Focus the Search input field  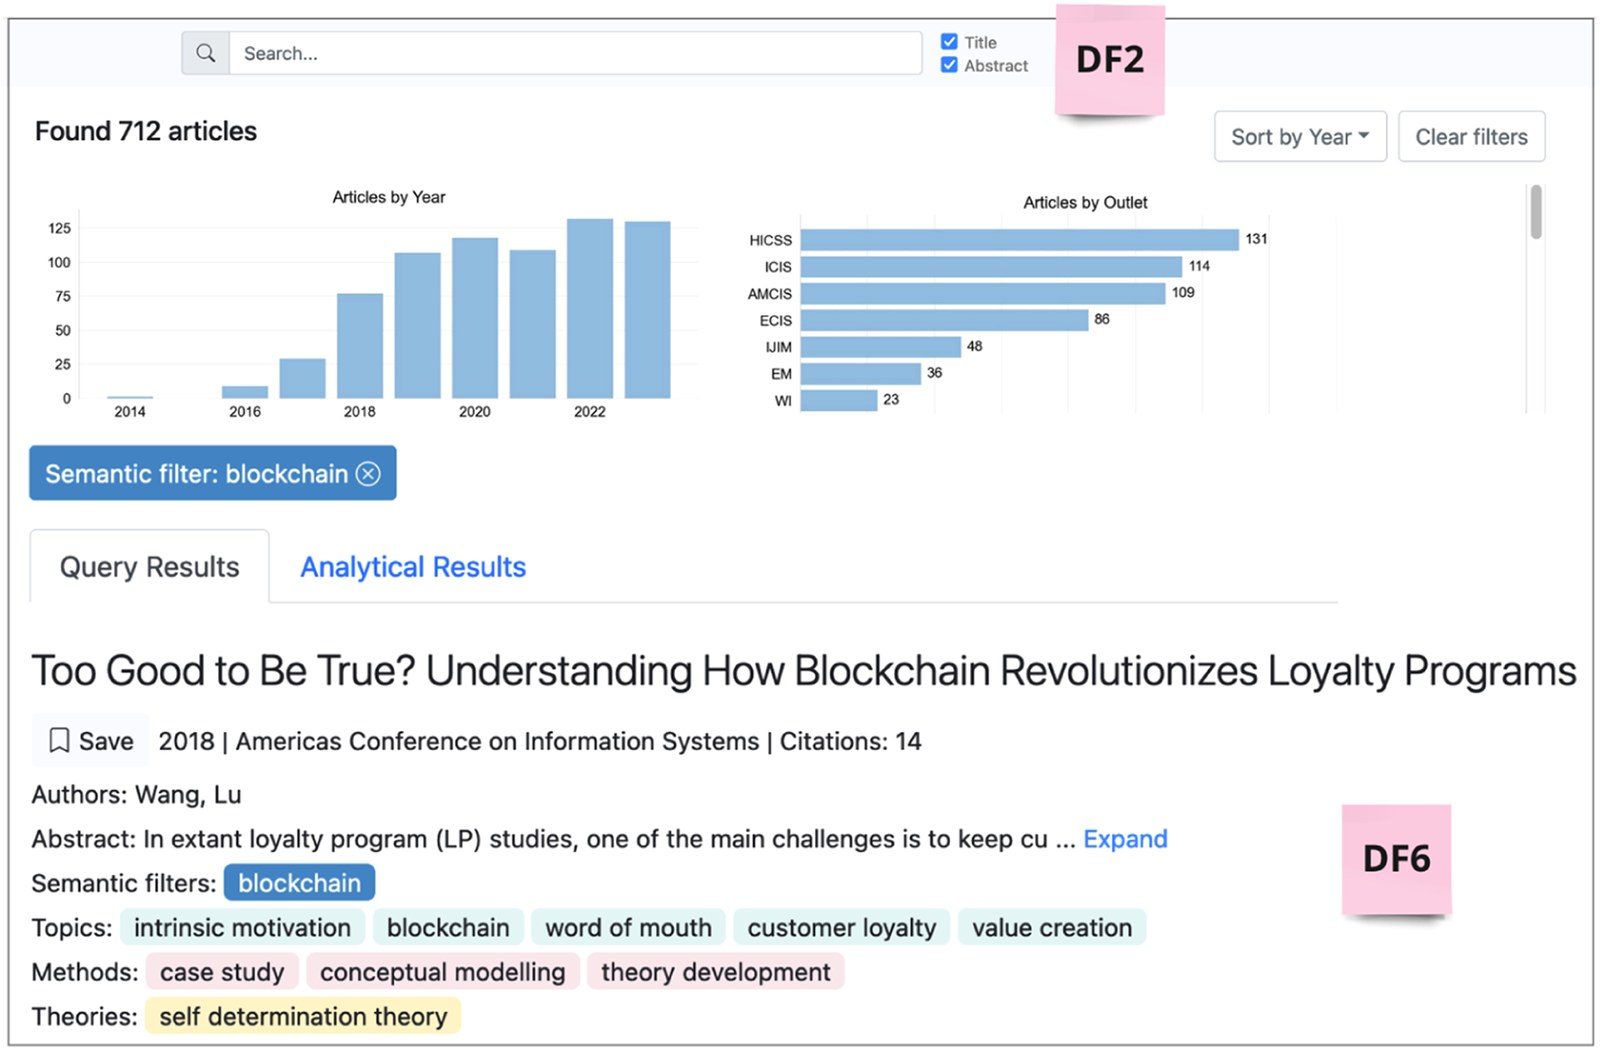[575, 53]
